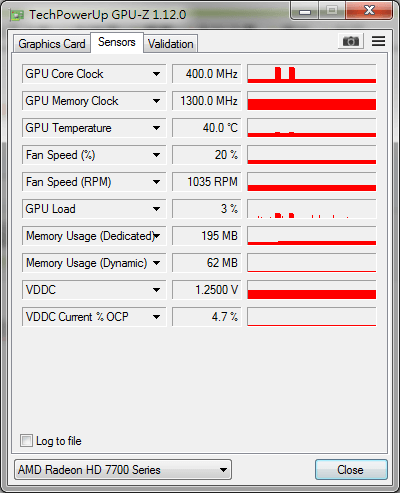Click the 40.0 °C temperature value field

point(207,128)
